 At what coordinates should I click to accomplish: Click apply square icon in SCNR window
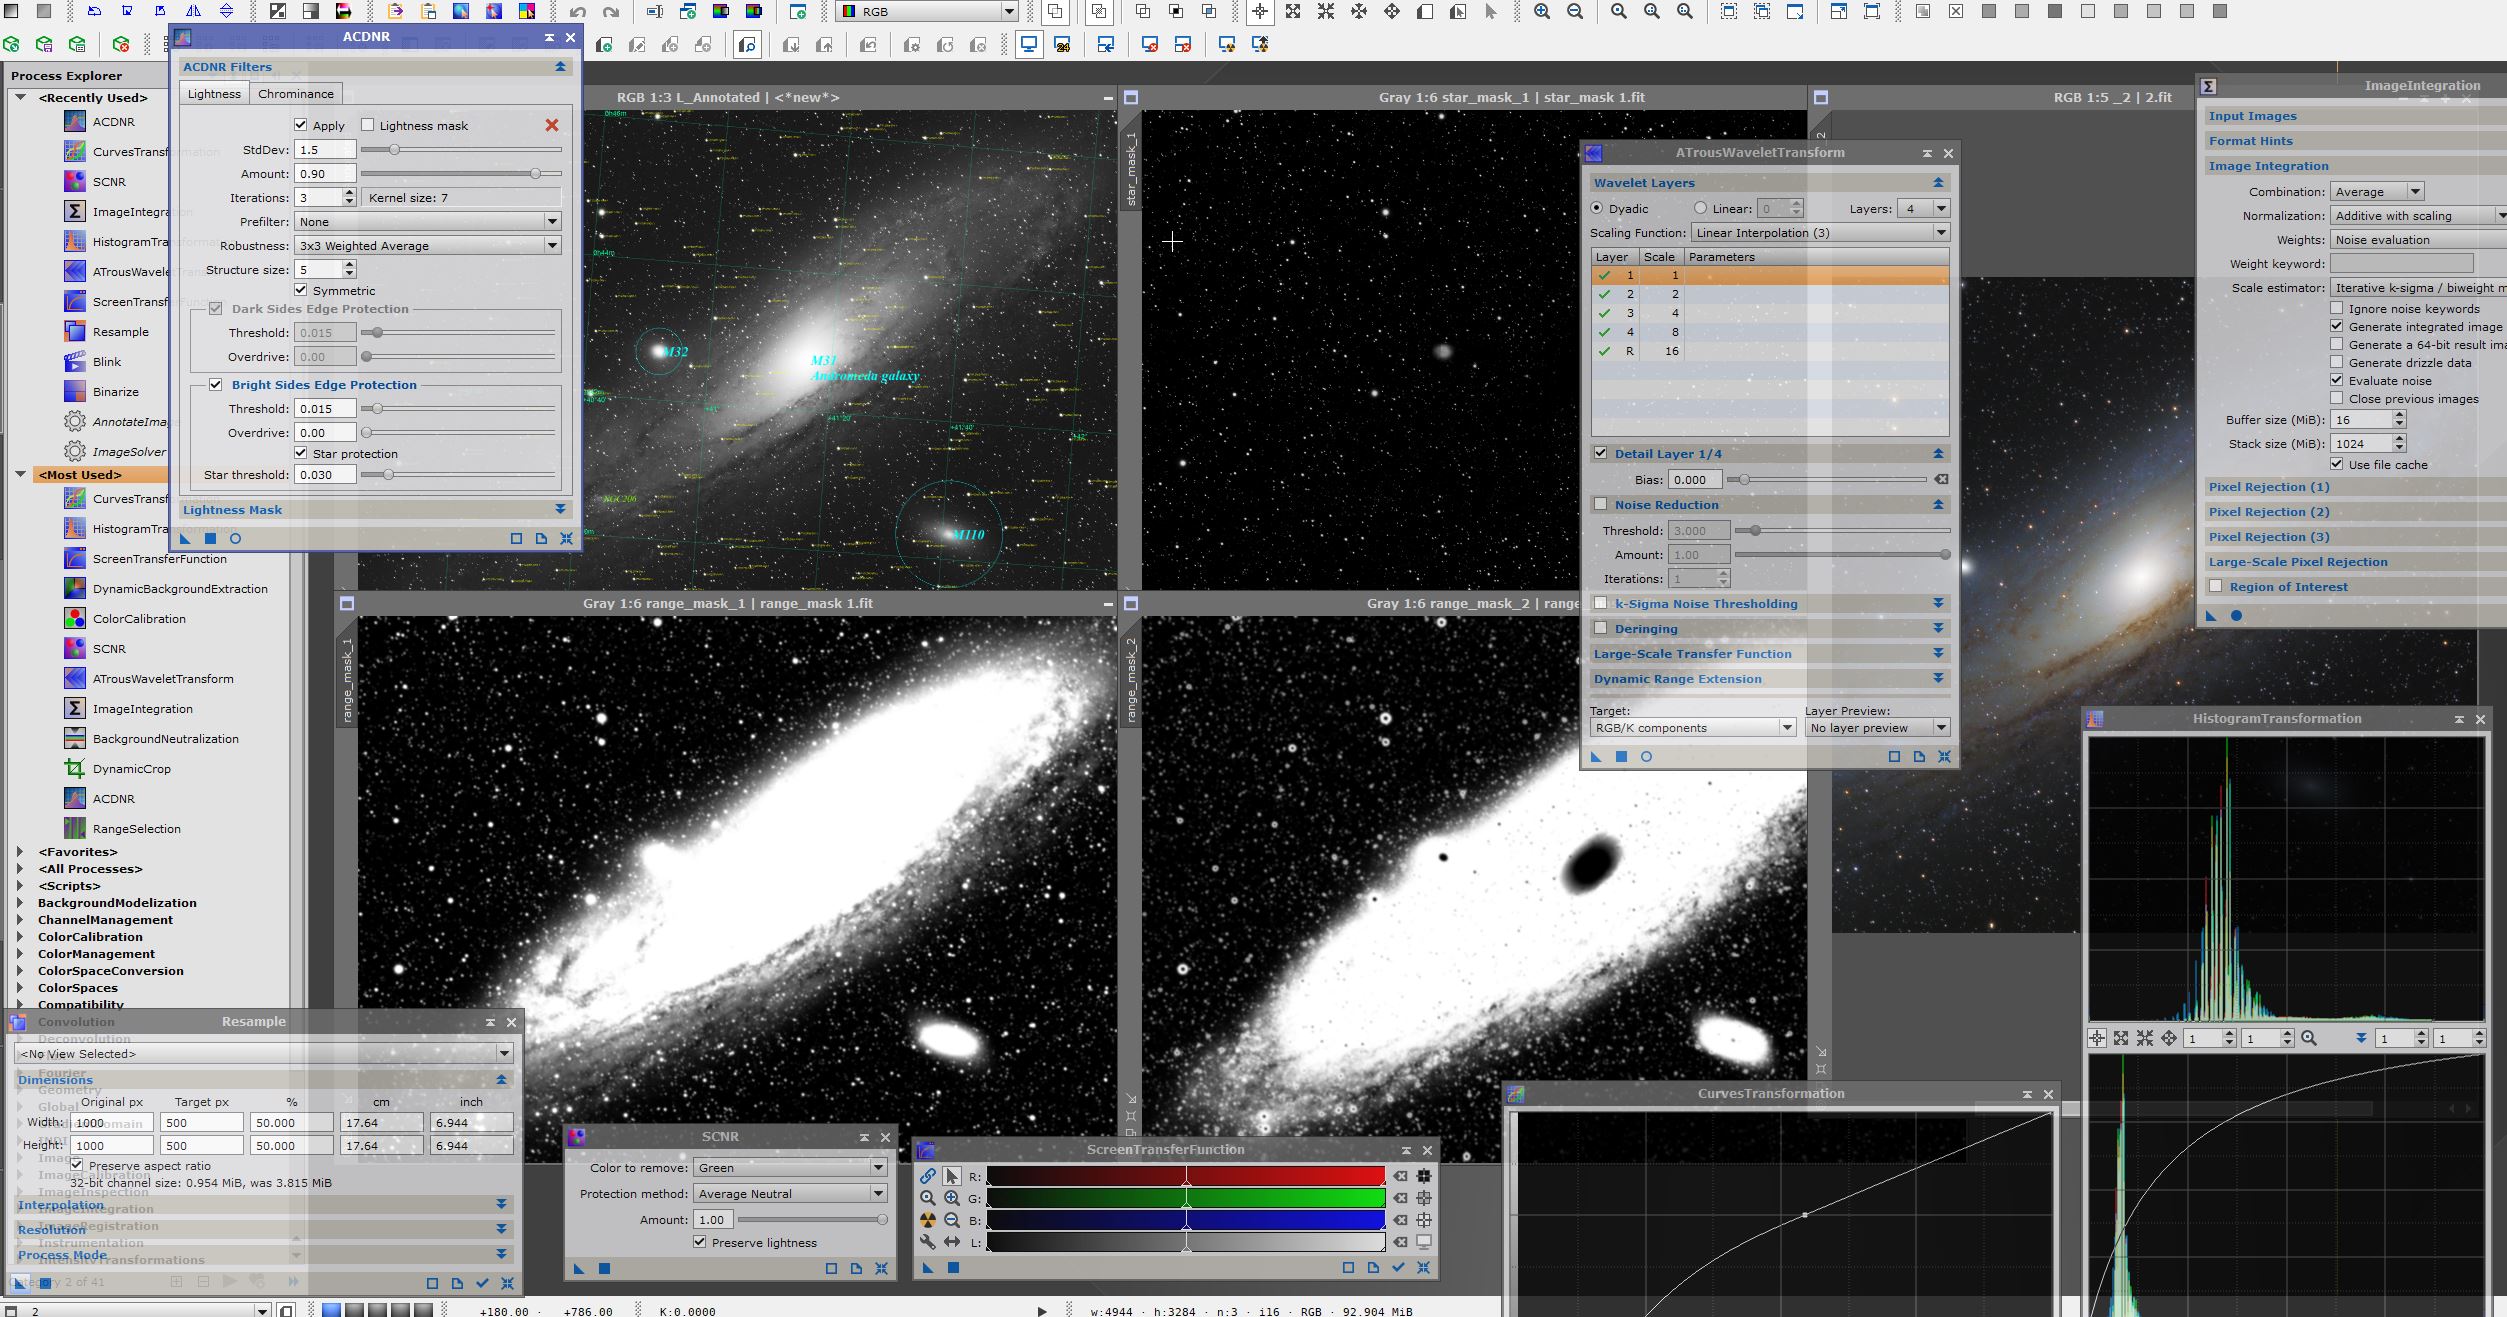(x=604, y=1269)
